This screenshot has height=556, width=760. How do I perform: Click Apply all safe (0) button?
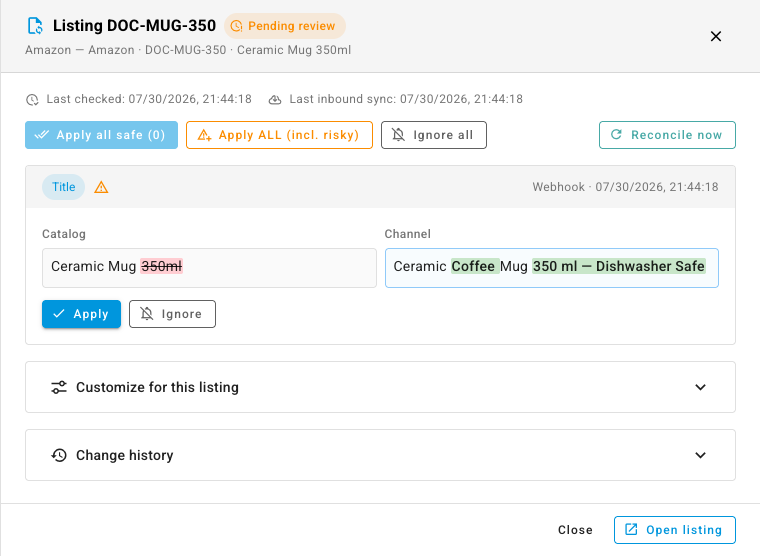coord(101,135)
